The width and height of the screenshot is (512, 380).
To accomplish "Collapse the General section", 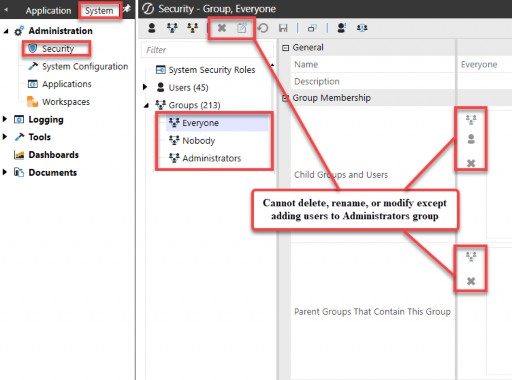I will point(285,48).
